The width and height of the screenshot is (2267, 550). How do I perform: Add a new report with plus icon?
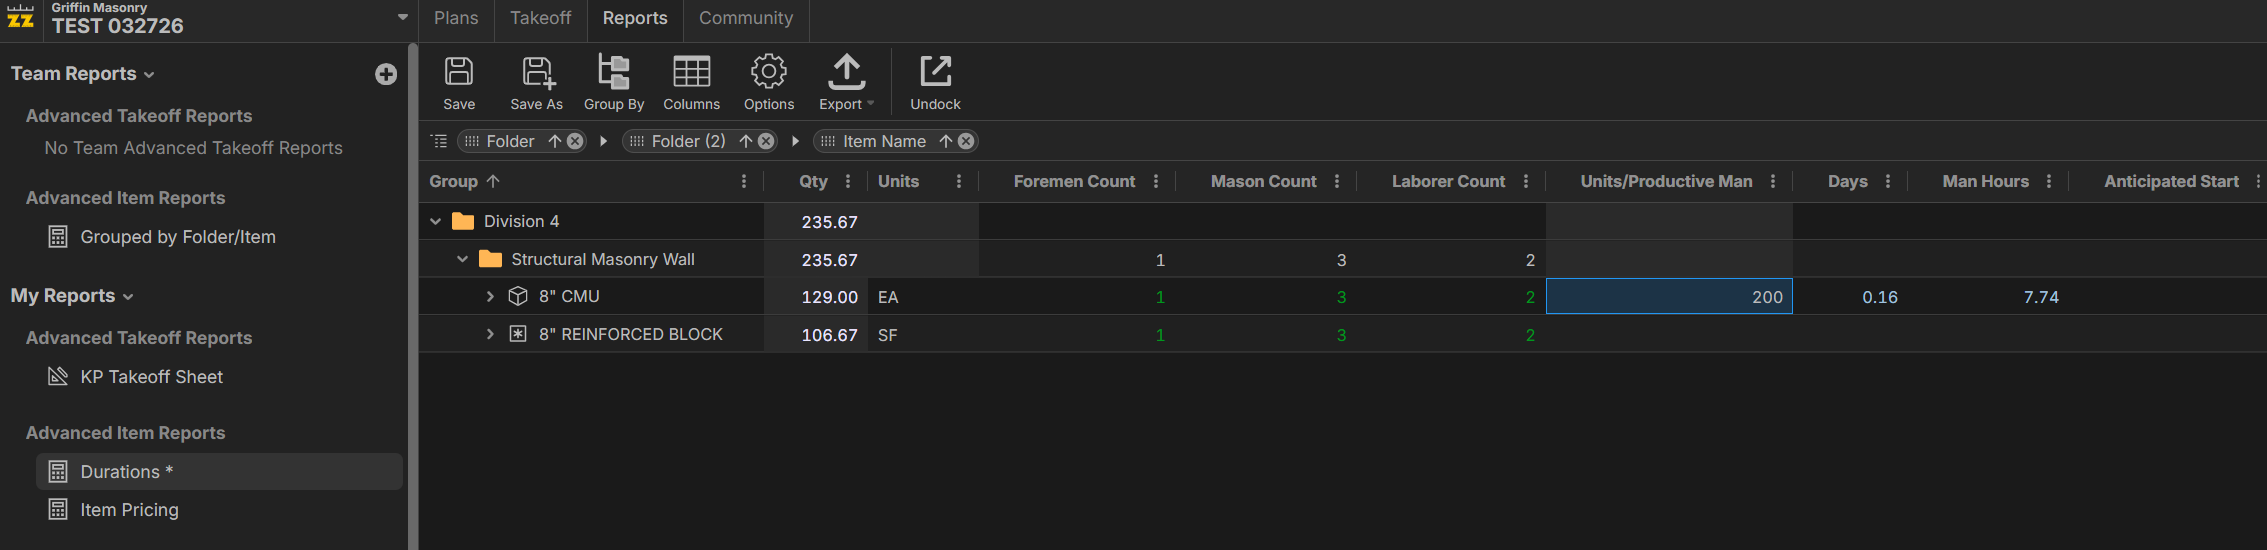[386, 74]
